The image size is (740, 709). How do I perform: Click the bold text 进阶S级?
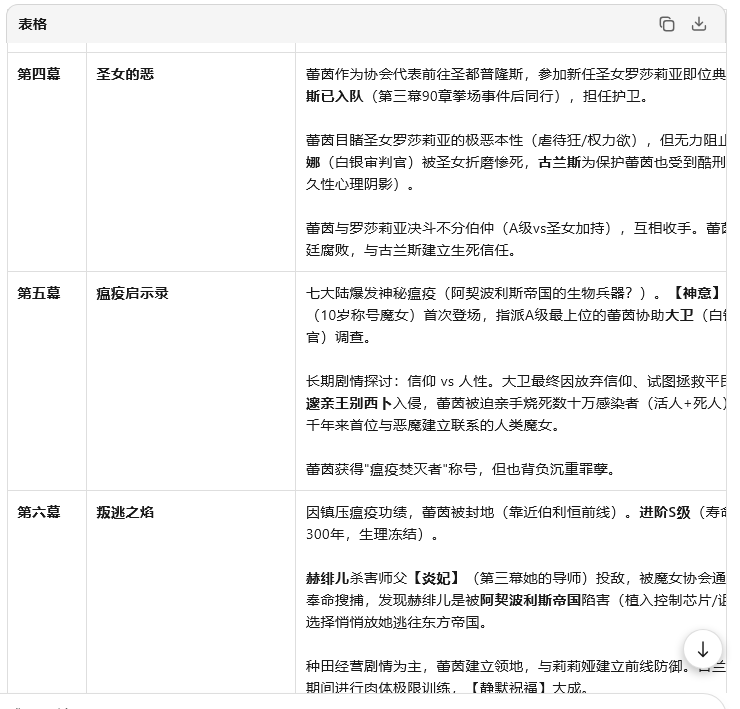665,512
